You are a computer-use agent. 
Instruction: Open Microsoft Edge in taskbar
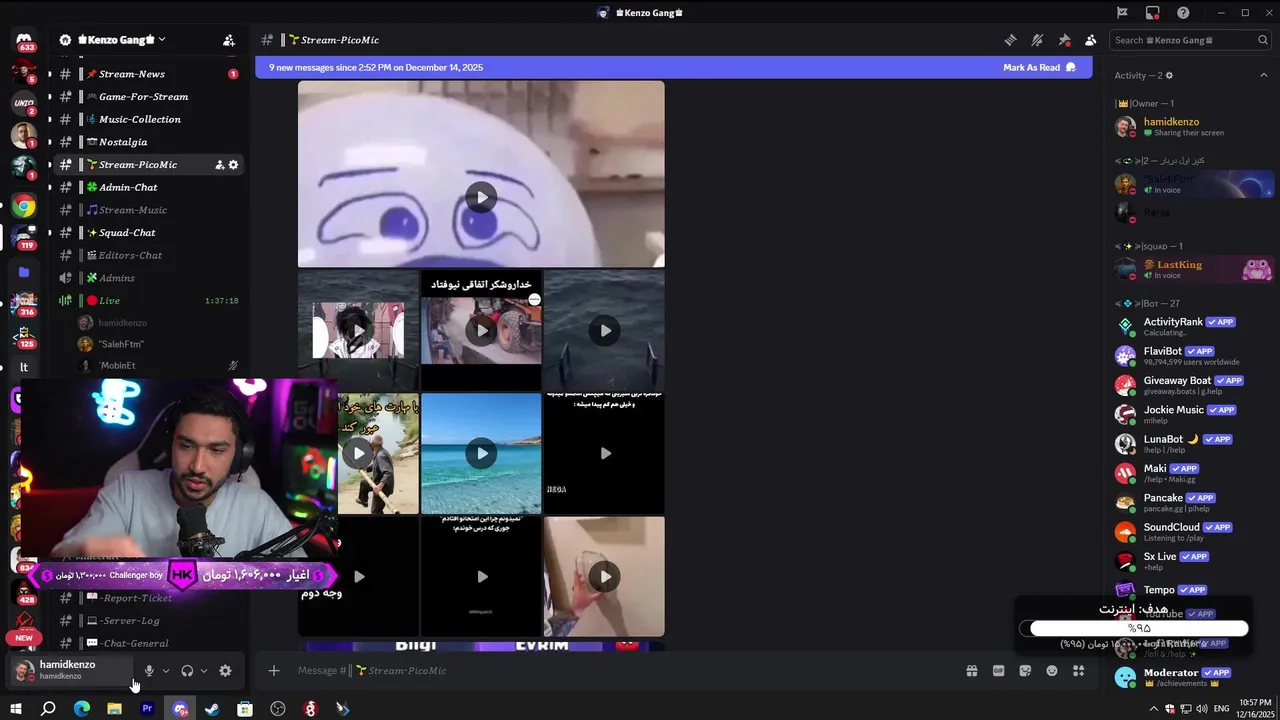click(x=82, y=709)
